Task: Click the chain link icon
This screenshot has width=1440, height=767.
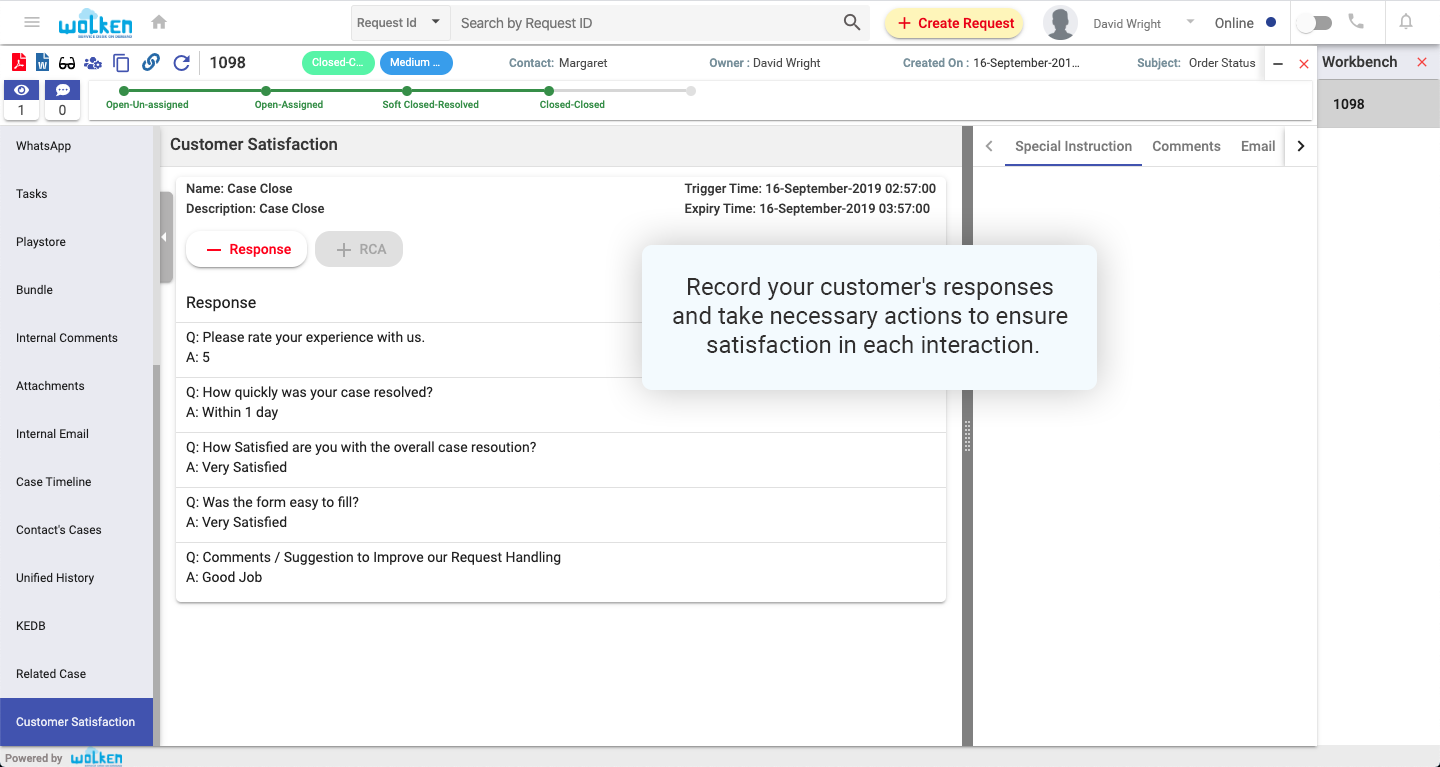Action: coord(151,63)
